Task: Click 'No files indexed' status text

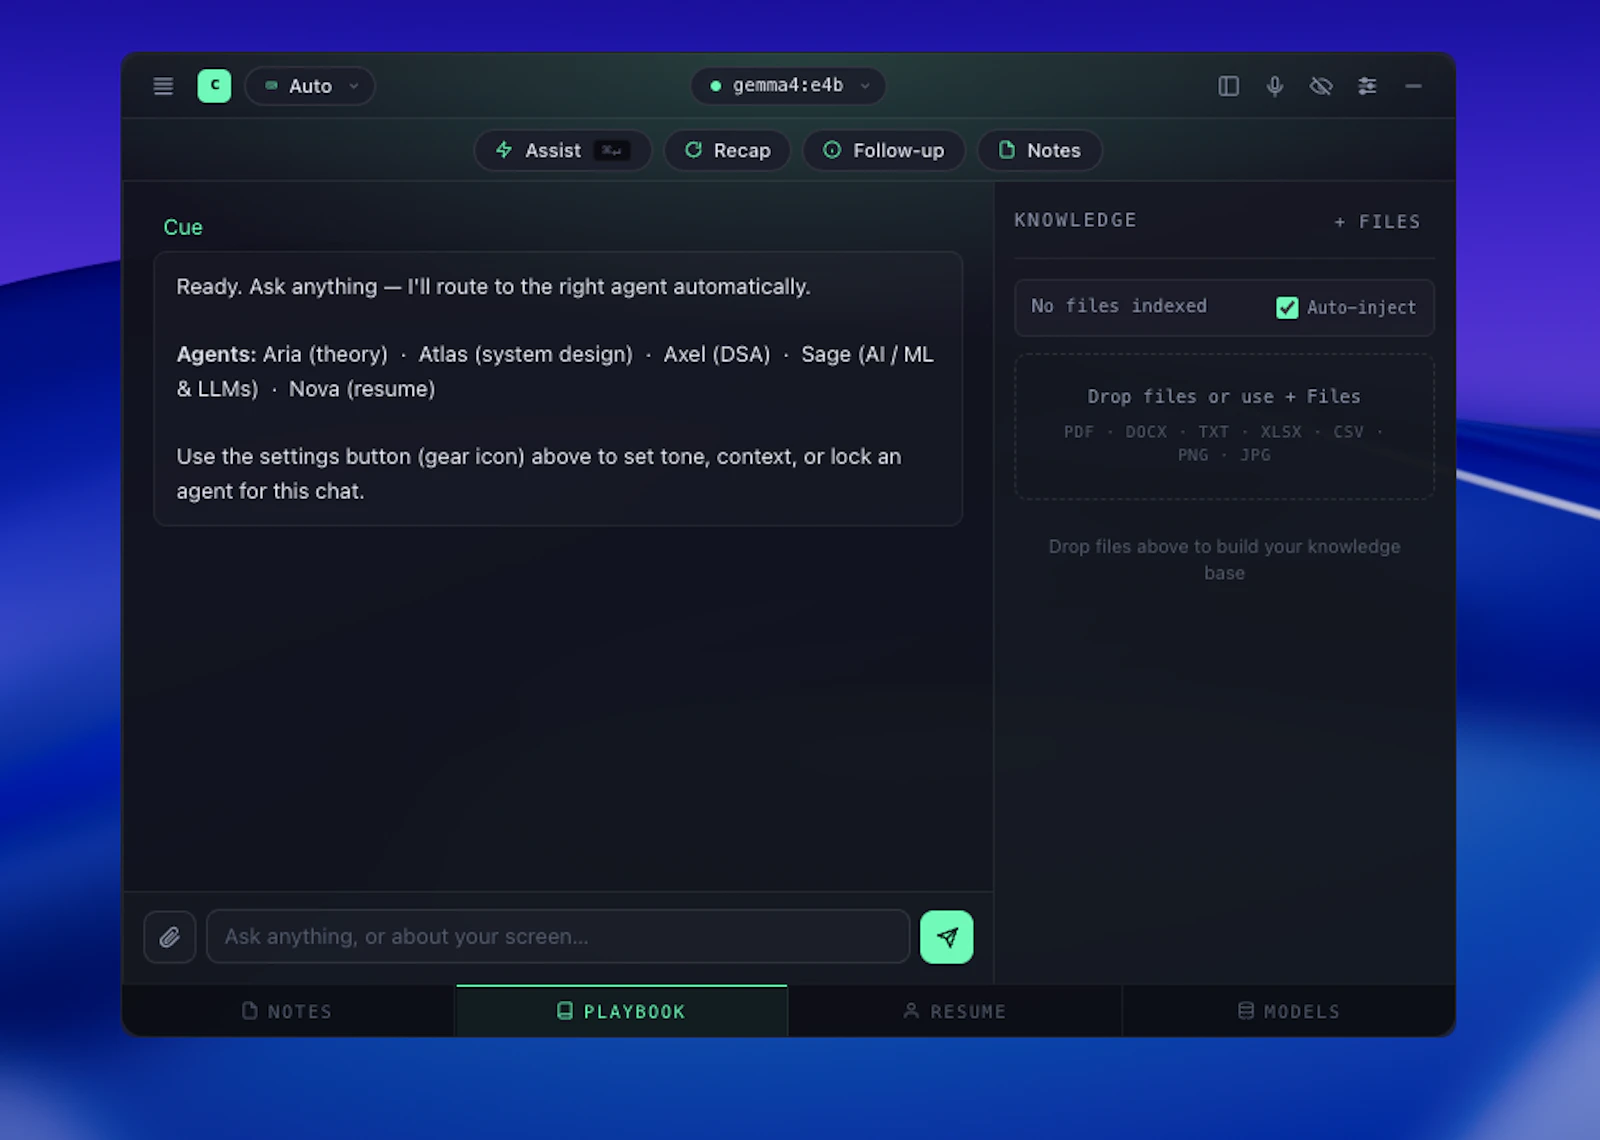Action: click(1119, 306)
